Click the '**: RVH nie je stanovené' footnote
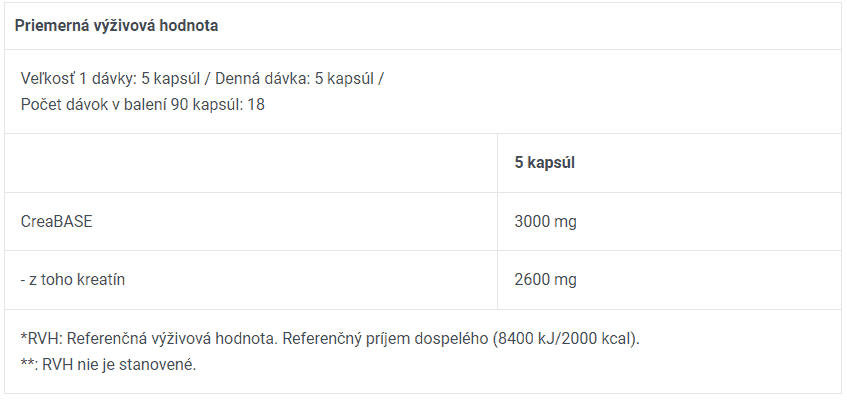This screenshot has width=847, height=407. (x=108, y=365)
